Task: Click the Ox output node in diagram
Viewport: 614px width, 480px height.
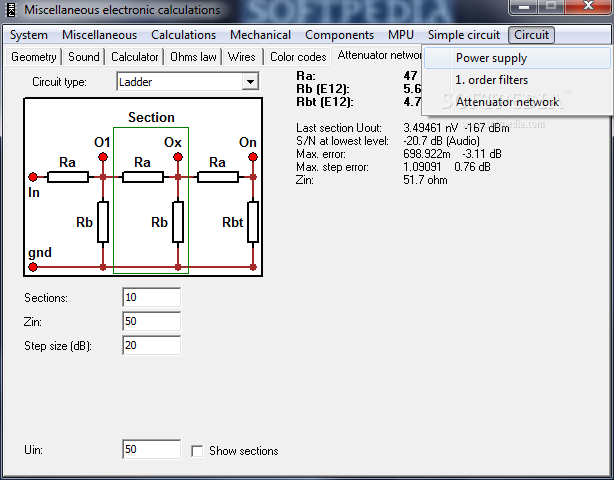Action: coord(178,157)
